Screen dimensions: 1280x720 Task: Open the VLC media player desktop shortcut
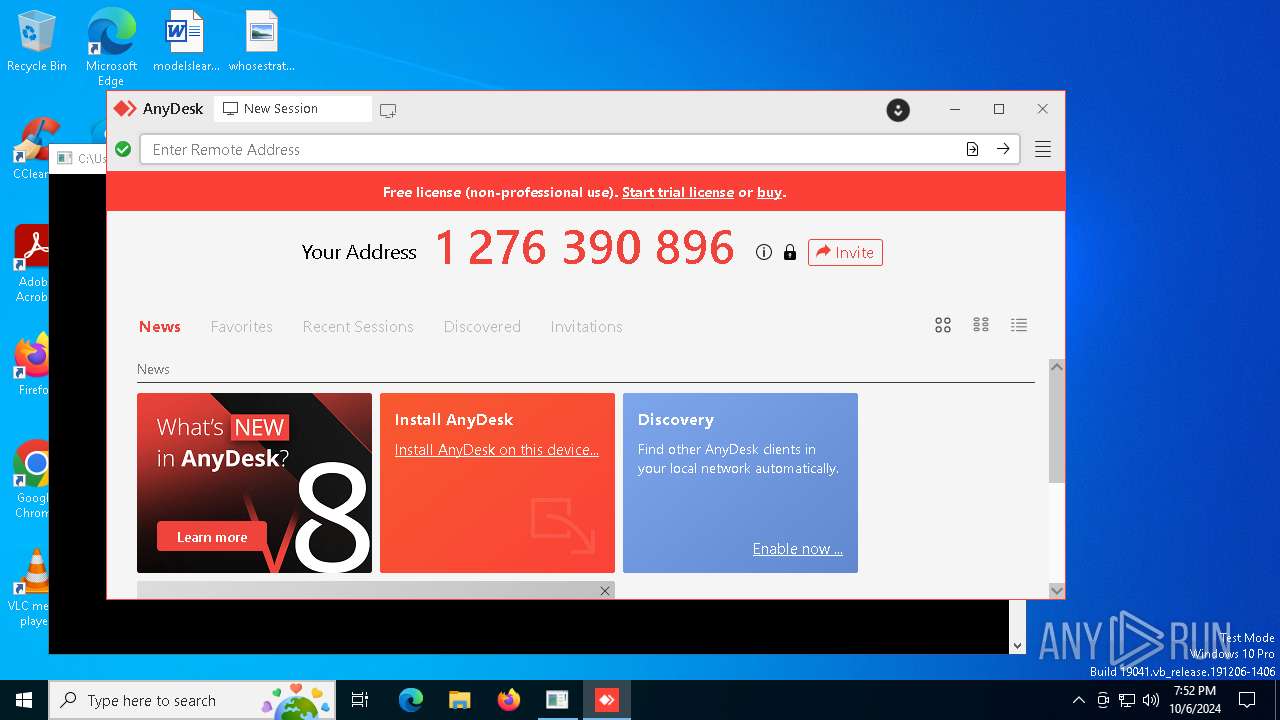[x=33, y=588]
